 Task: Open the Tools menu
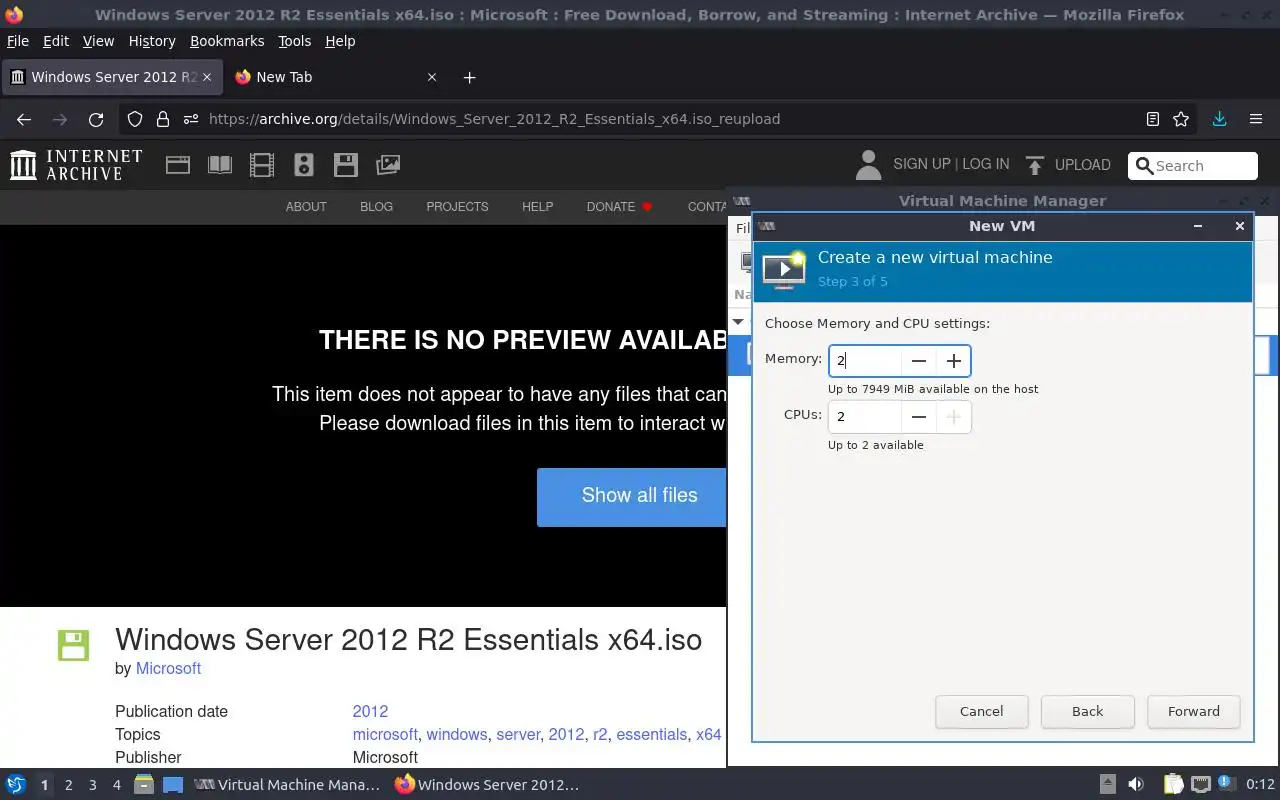(295, 41)
